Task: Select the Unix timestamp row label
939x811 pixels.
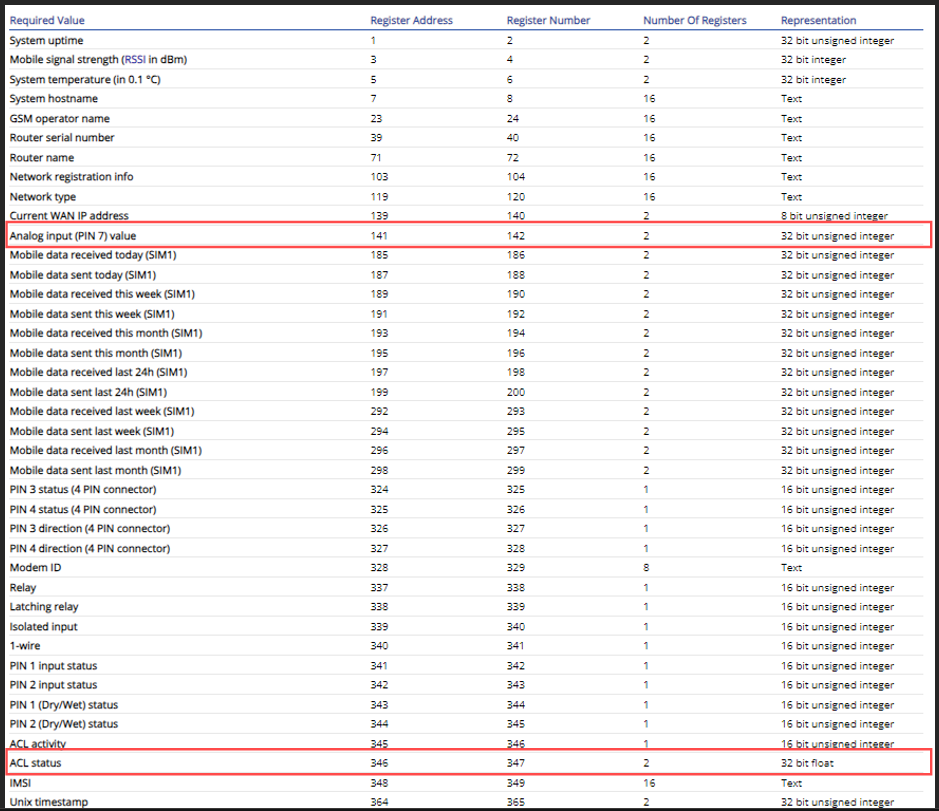Action: pyautogui.click(x=49, y=802)
